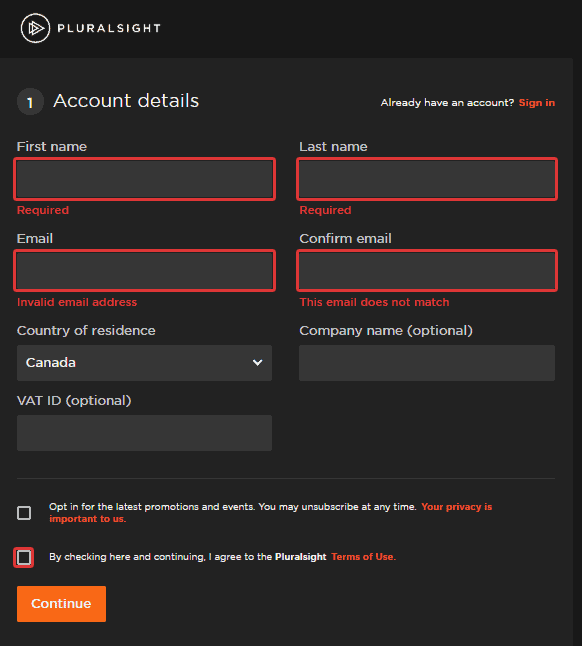
Task: Click the Account details heading
Action: (126, 101)
